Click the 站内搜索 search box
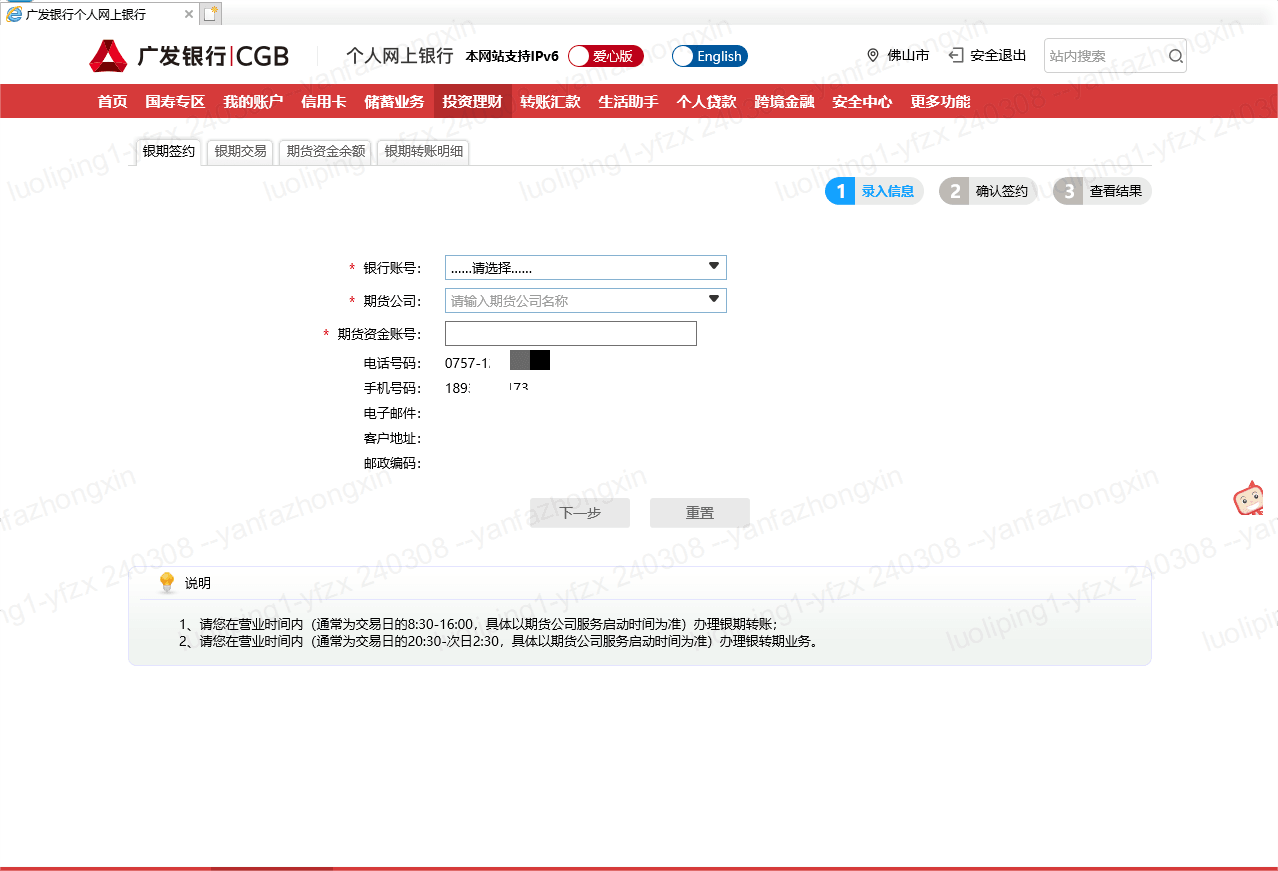 click(1105, 56)
